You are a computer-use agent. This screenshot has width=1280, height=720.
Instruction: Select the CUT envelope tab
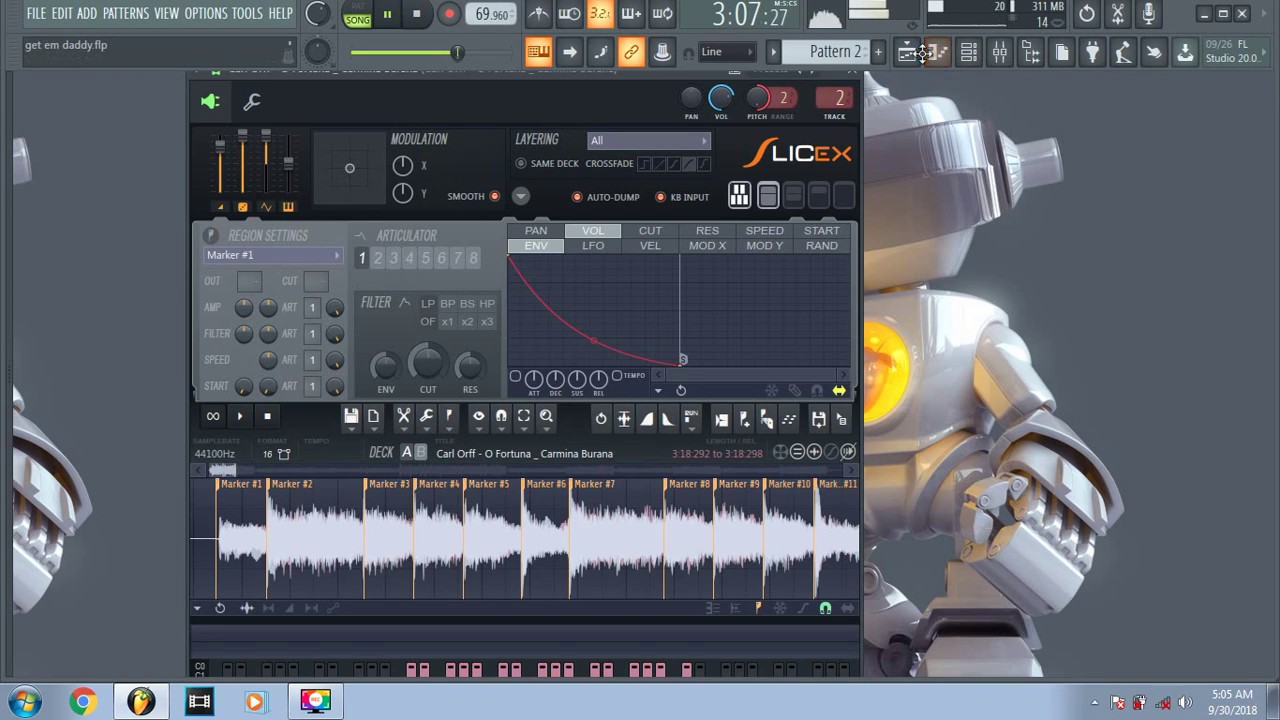(x=650, y=231)
